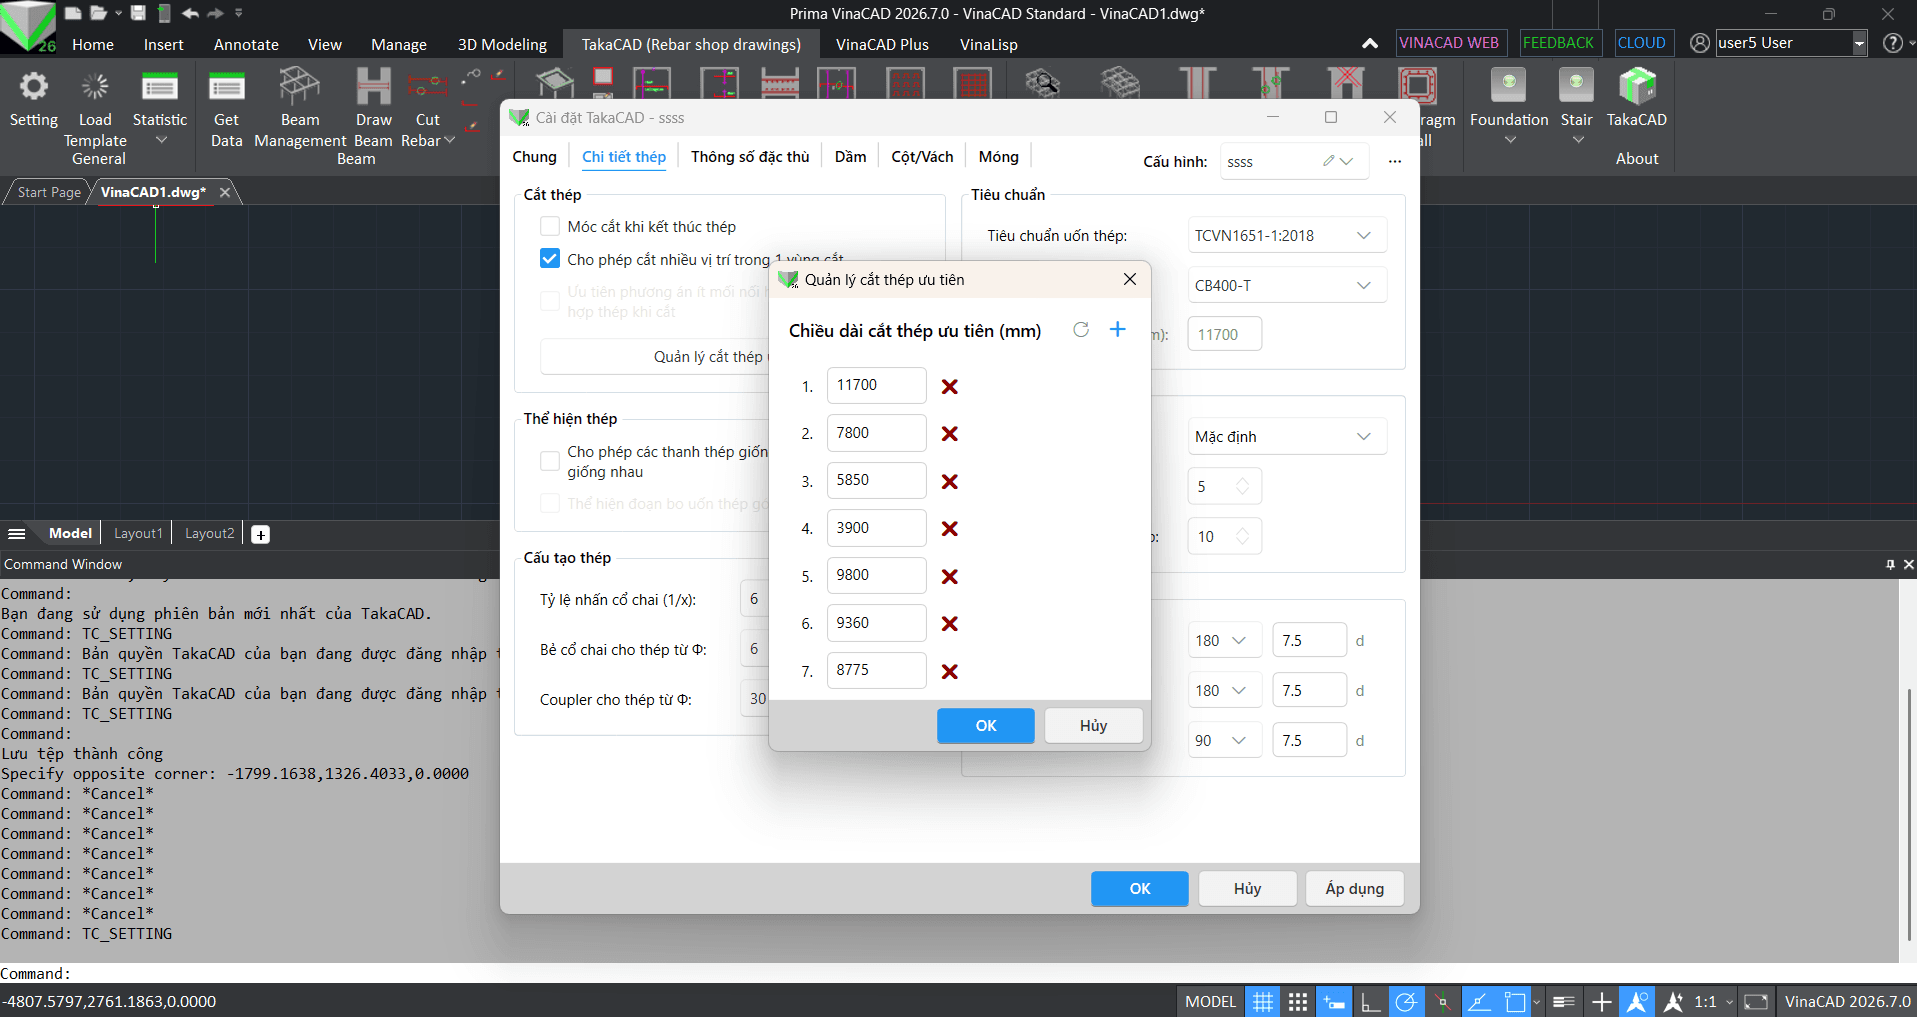Image resolution: width=1917 pixels, height=1017 pixels.
Task: Add a new priority cut length
Action: click(x=1118, y=329)
